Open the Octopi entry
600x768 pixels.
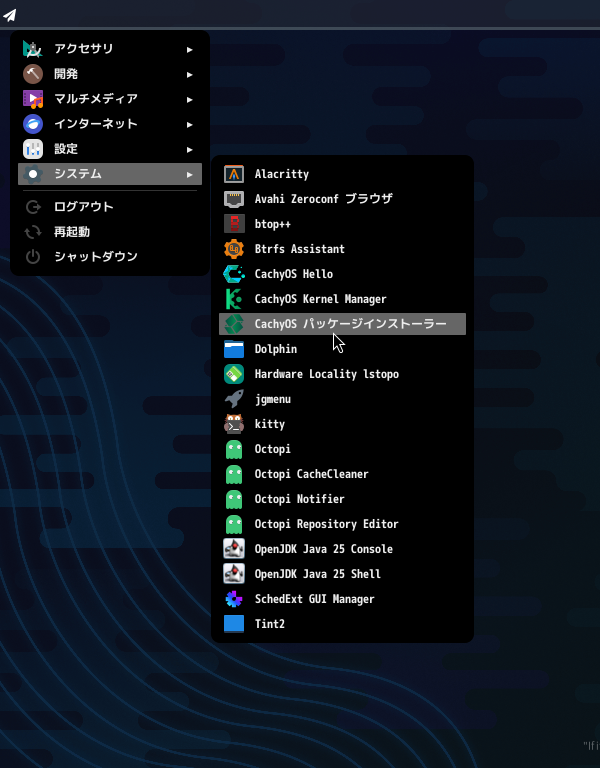(x=342, y=449)
